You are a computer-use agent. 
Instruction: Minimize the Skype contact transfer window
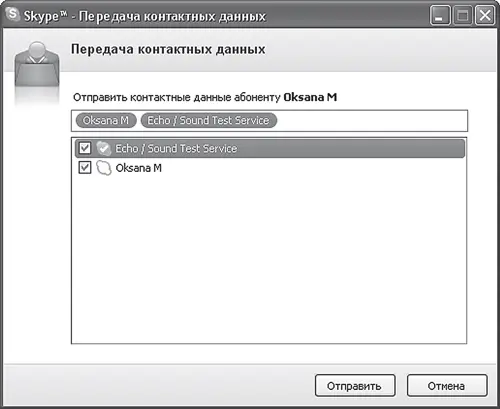click(x=440, y=15)
